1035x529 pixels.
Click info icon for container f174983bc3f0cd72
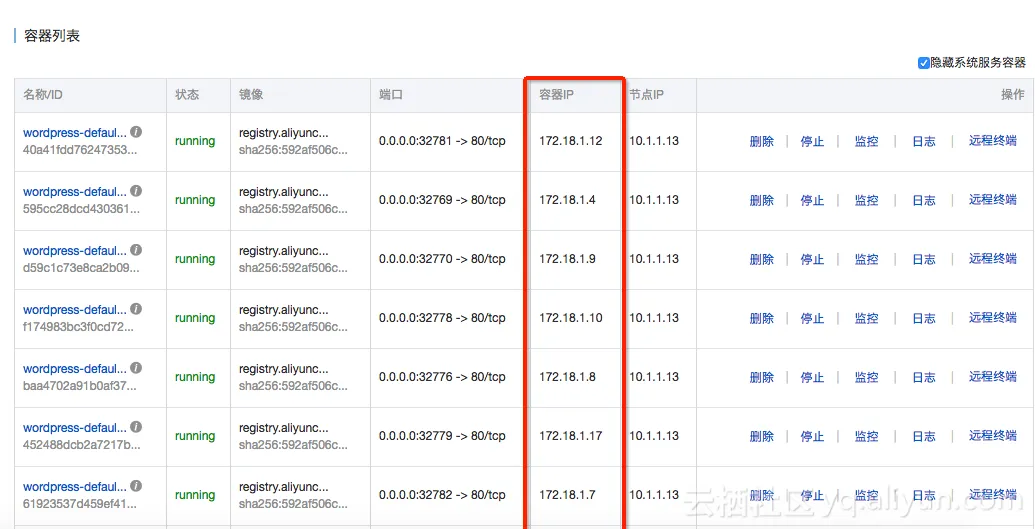tap(136, 309)
